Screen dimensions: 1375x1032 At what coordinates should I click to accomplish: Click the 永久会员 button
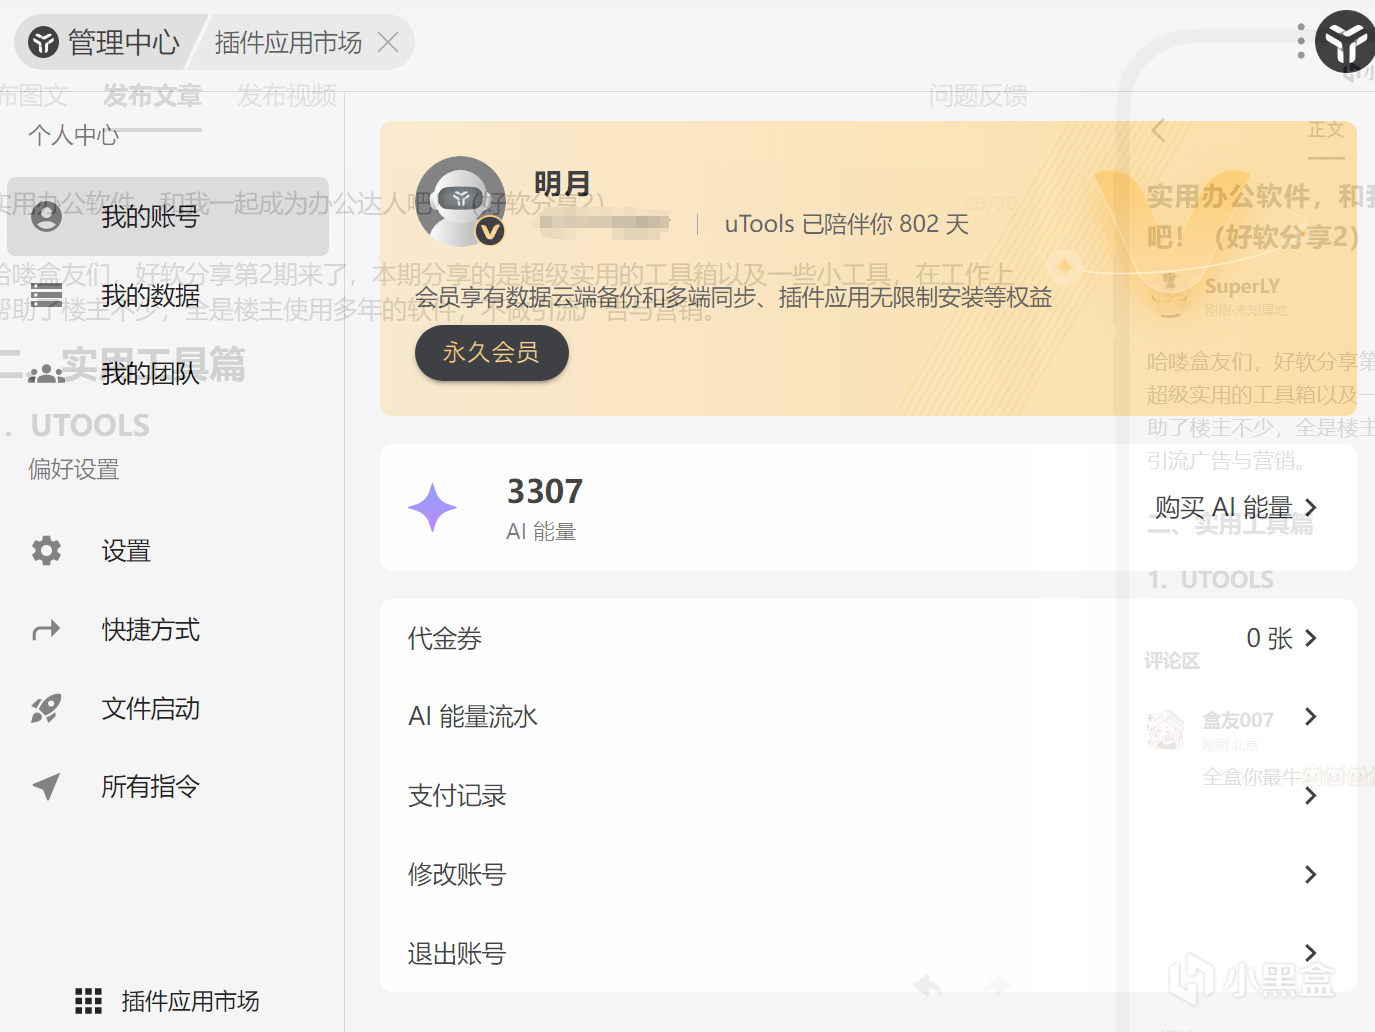pos(491,353)
